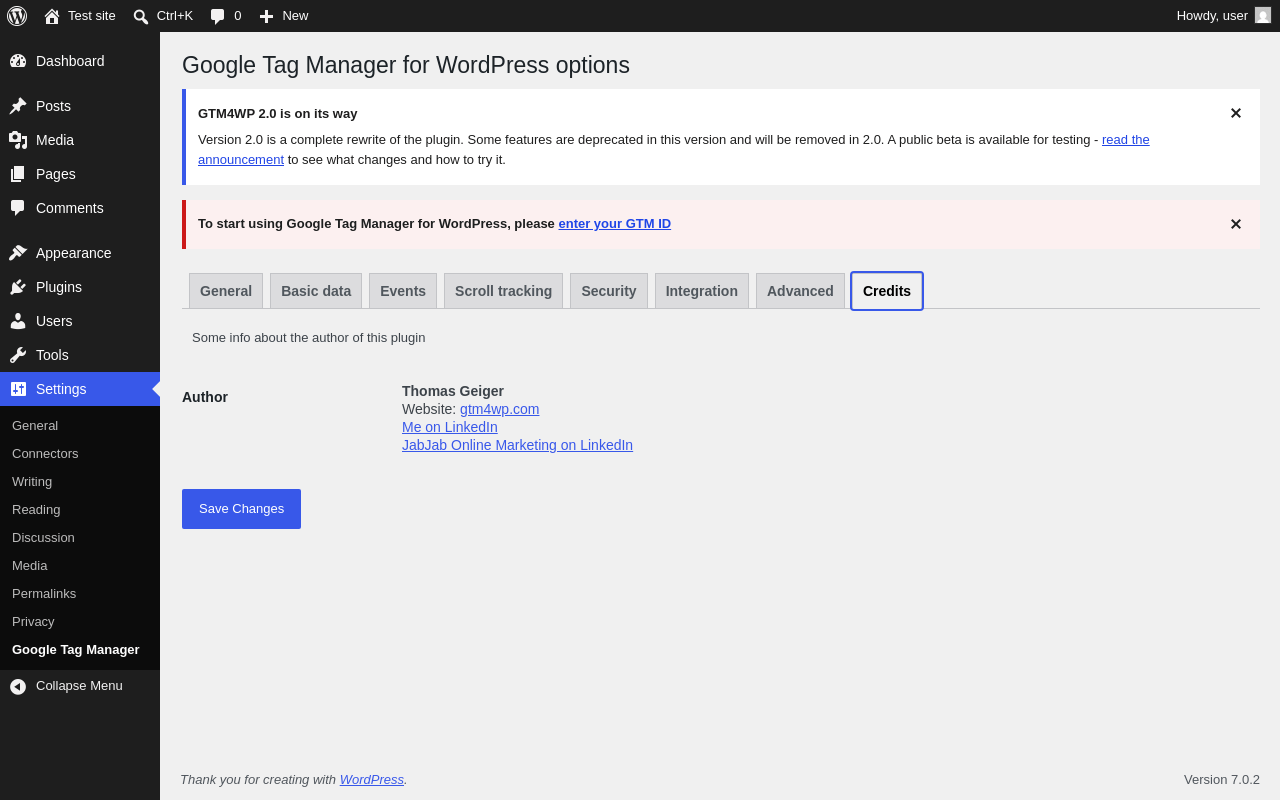Select the Credits tab
Screen dimensions: 1280x800
click(x=887, y=291)
